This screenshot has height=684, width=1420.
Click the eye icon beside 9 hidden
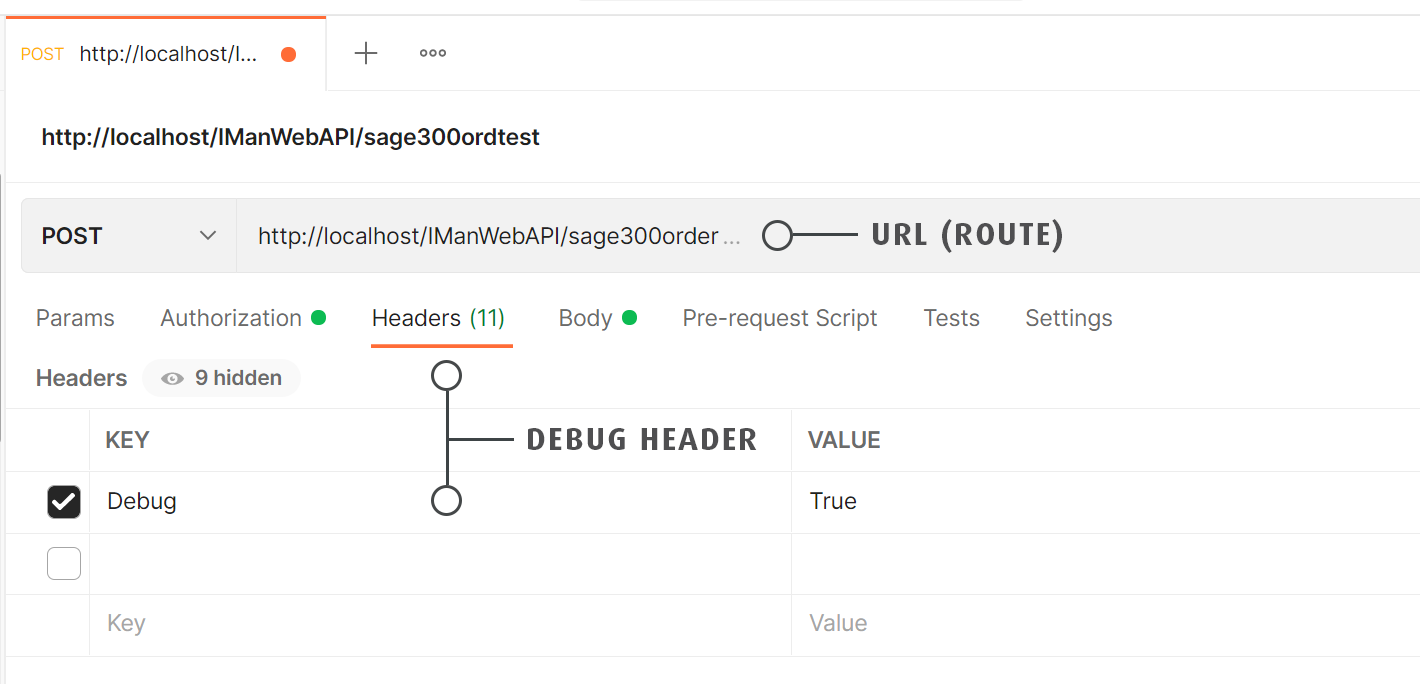tap(172, 378)
